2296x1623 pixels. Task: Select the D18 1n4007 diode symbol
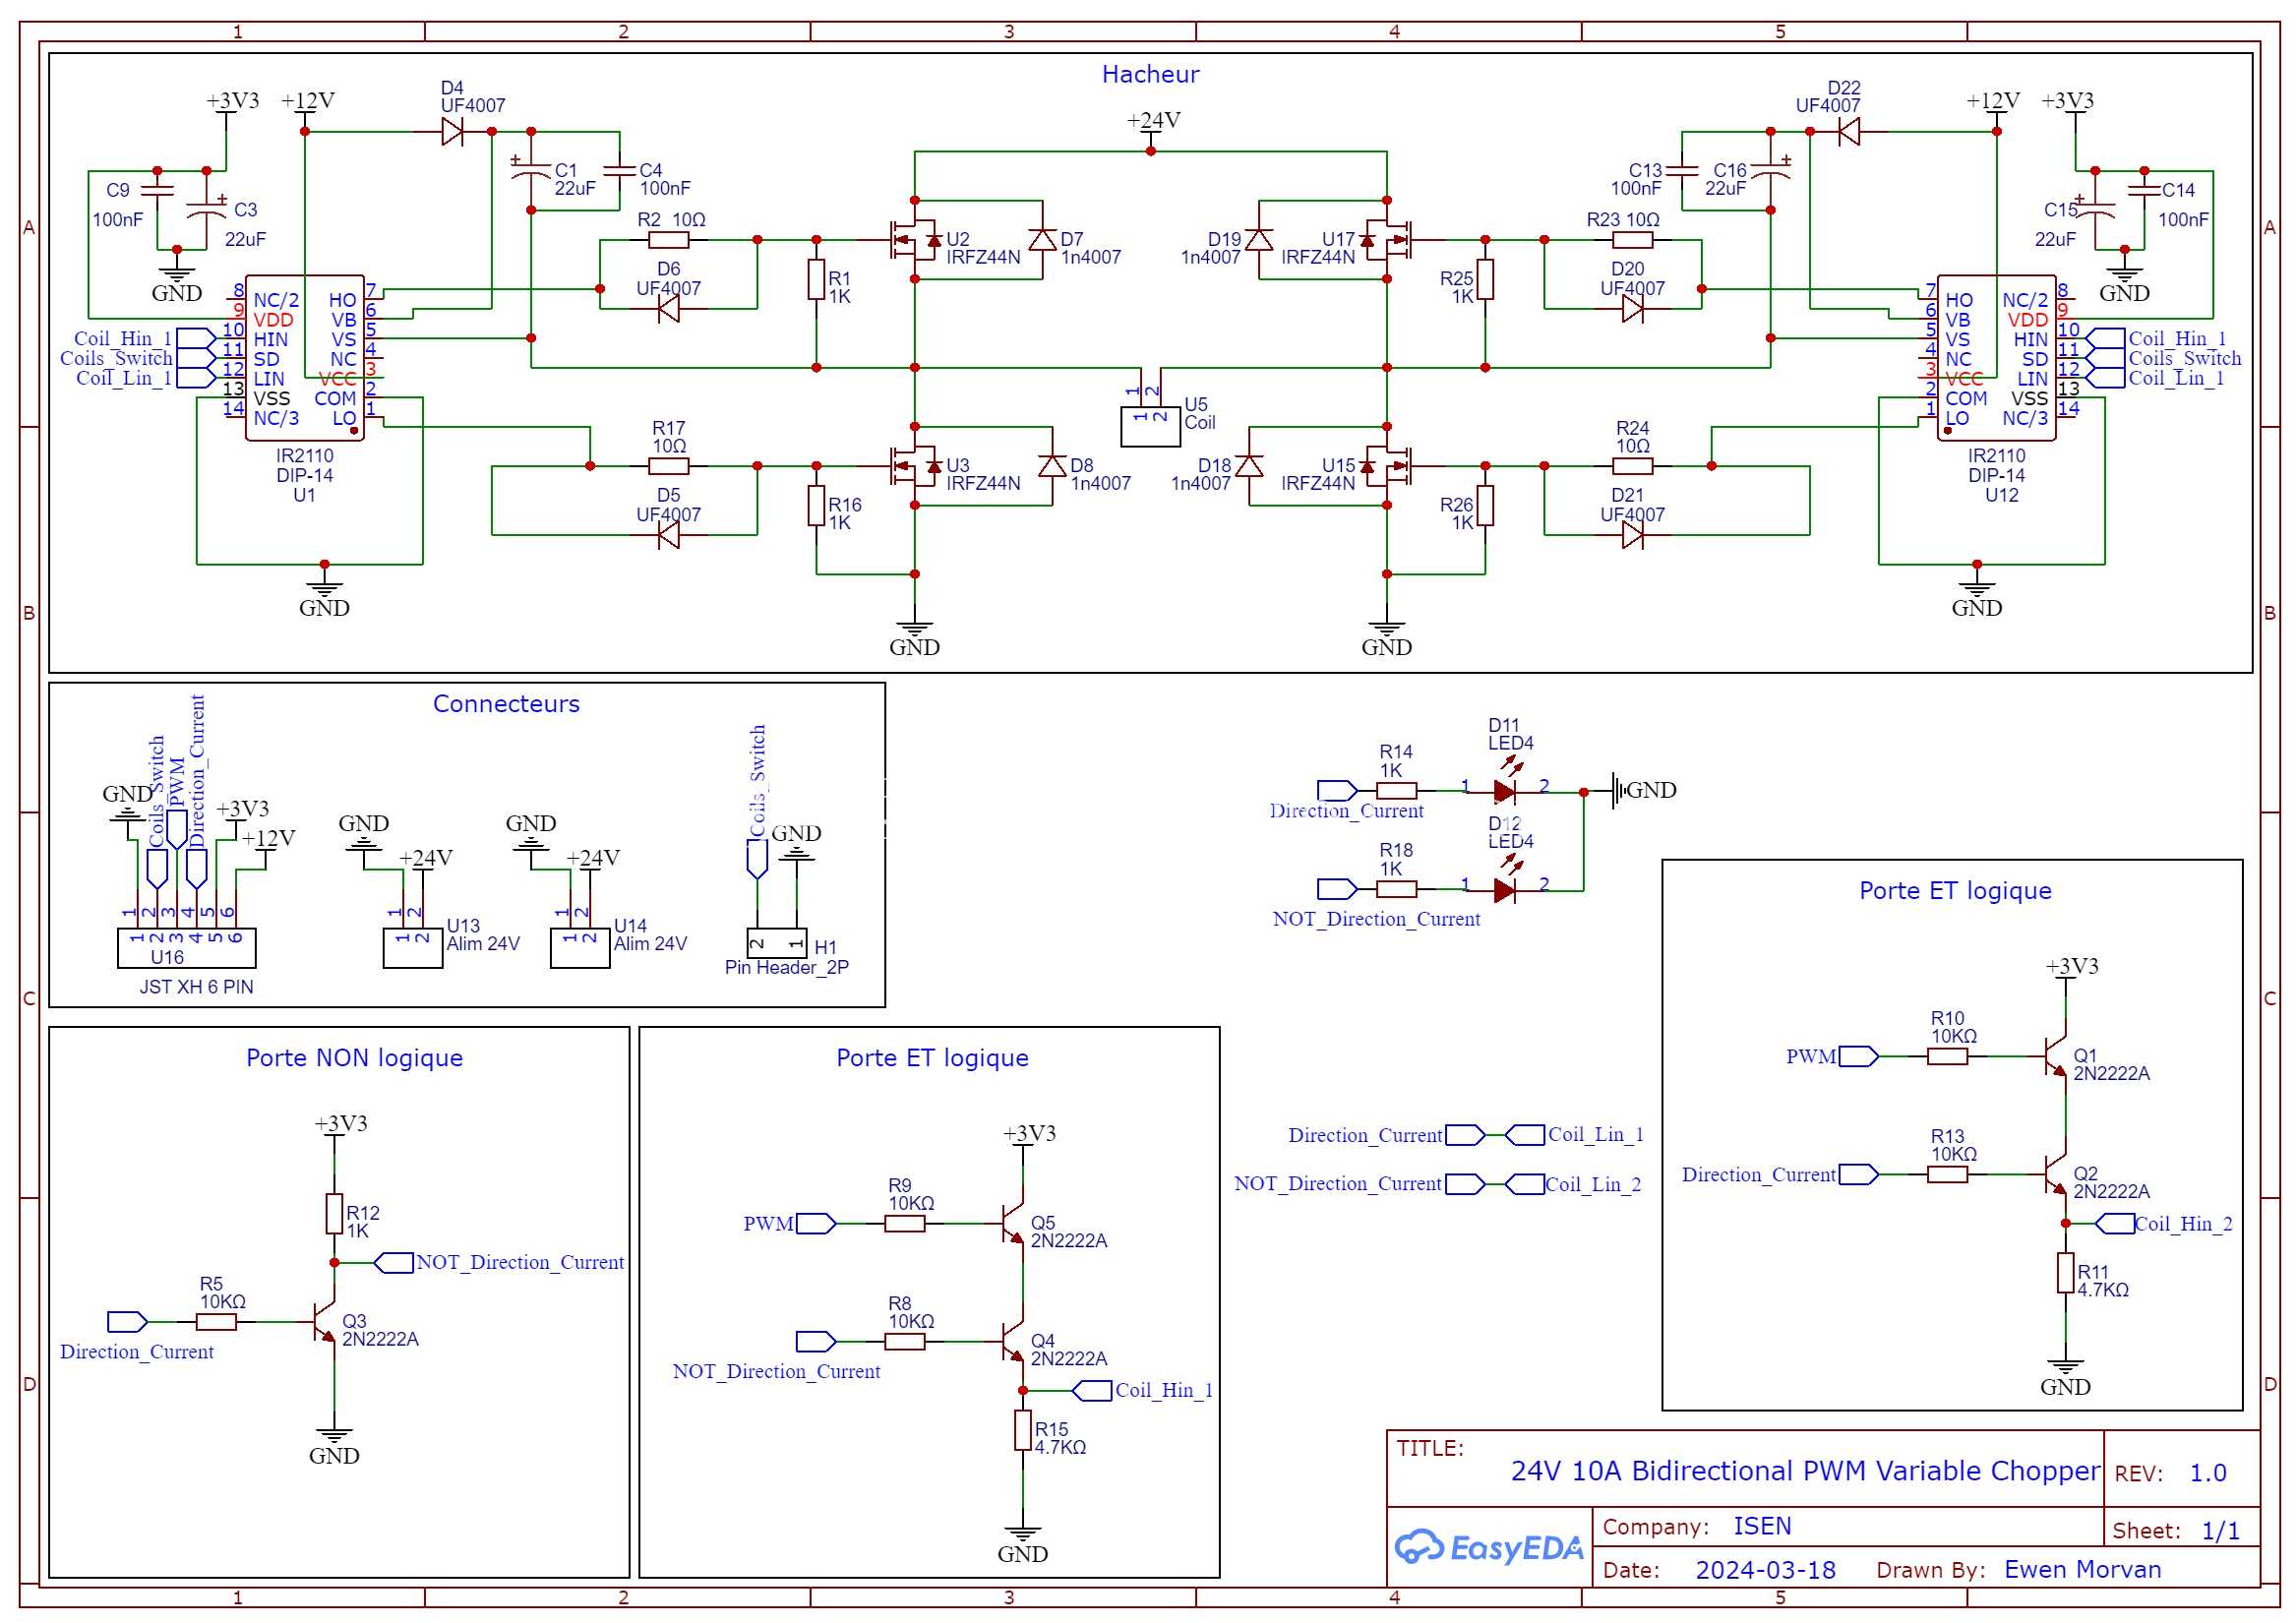tap(1249, 466)
